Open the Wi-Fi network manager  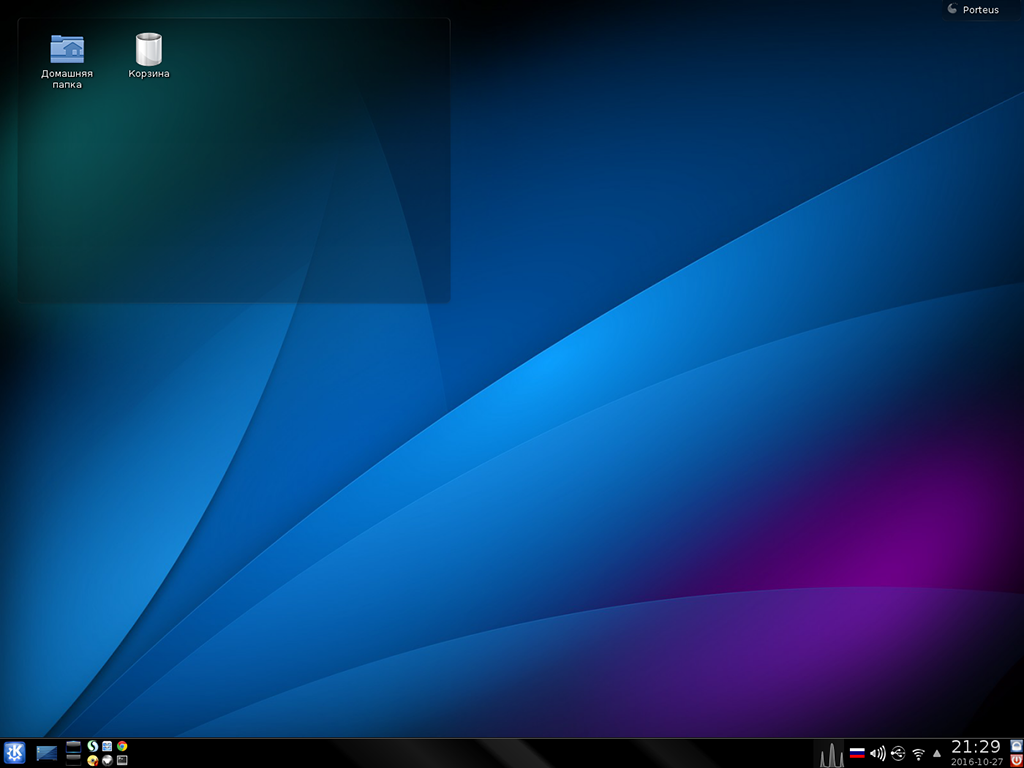[x=918, y=754]
